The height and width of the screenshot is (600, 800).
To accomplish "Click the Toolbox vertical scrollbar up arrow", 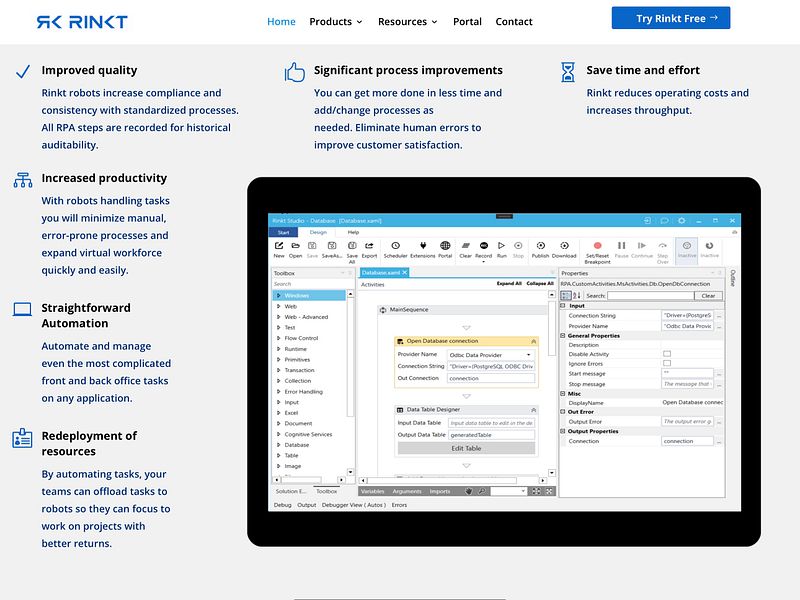I will [351, 294].
